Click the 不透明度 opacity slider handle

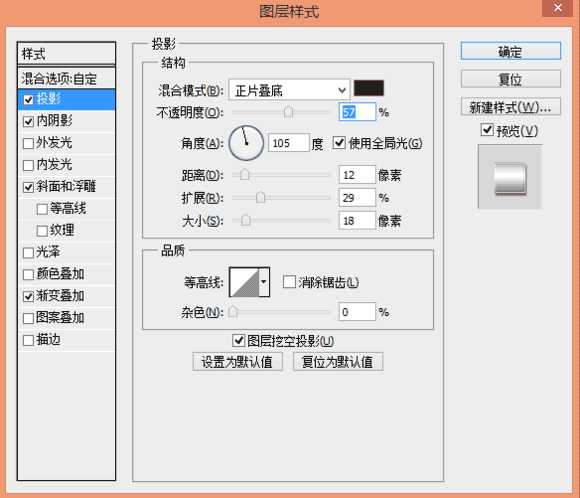coord(288,112)
